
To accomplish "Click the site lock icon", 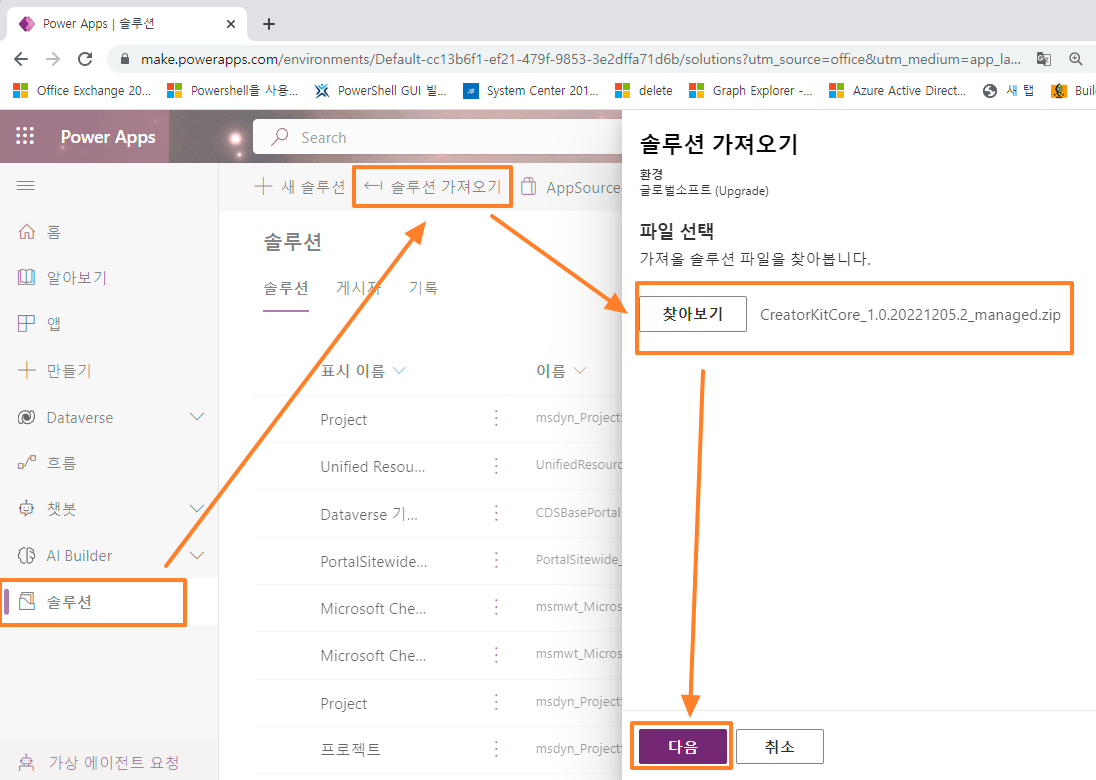I will 125,59.
